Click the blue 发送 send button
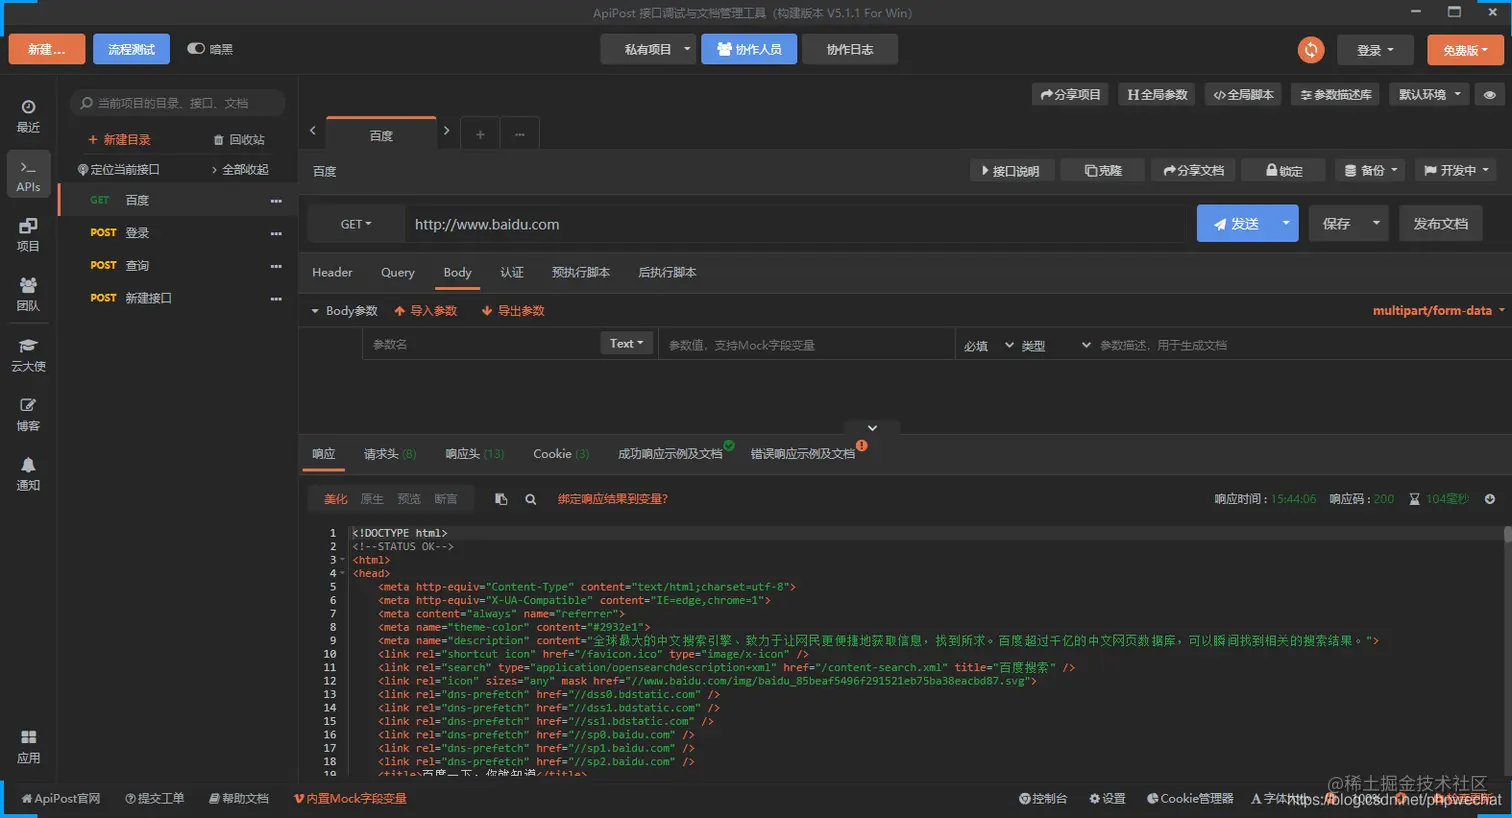 pyautogui.click(x=1235, y=223)
